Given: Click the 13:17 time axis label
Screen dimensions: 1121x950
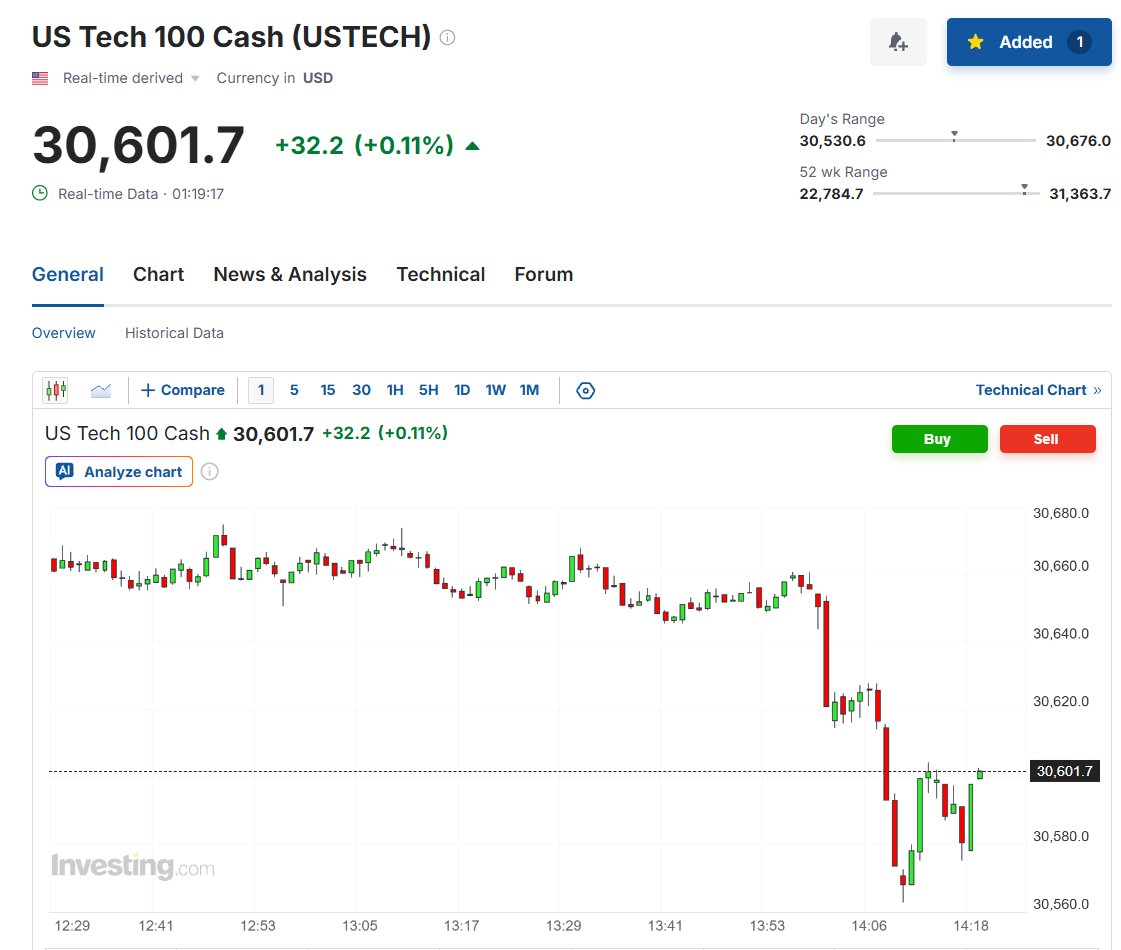Looking at the screenshot, I should point(461,926).
